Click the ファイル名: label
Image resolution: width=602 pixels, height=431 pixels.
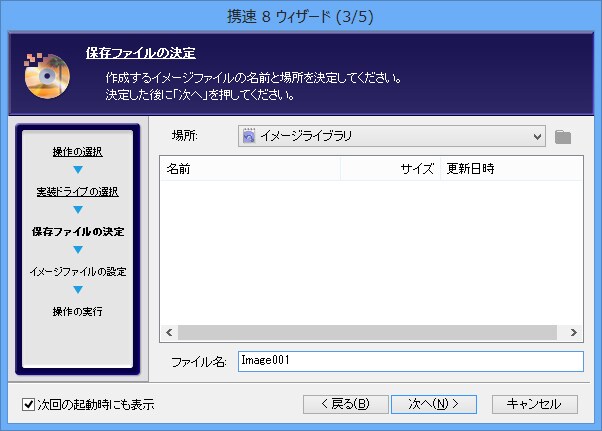[x=198, y=362]
